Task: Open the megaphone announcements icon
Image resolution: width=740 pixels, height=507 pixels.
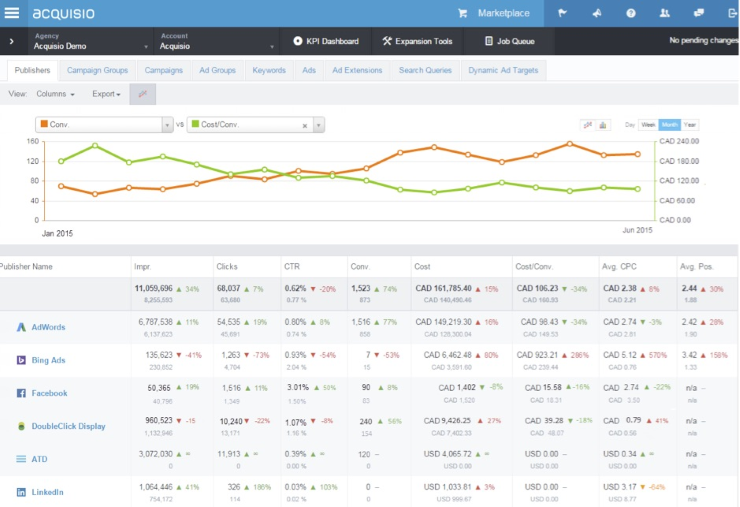Action: coord(597,13)
